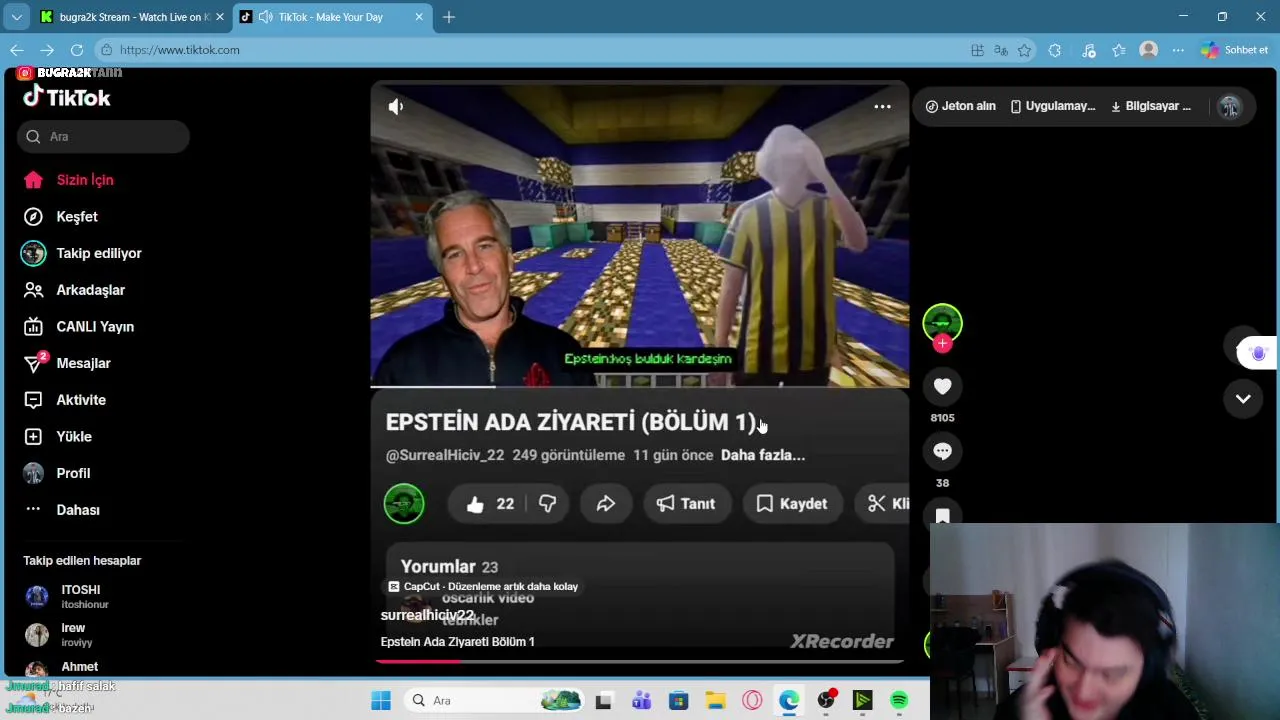Open browser extensions icon
This screenshot has width=1280, height=720.
pyautogui.click(x=1054, y=50)
